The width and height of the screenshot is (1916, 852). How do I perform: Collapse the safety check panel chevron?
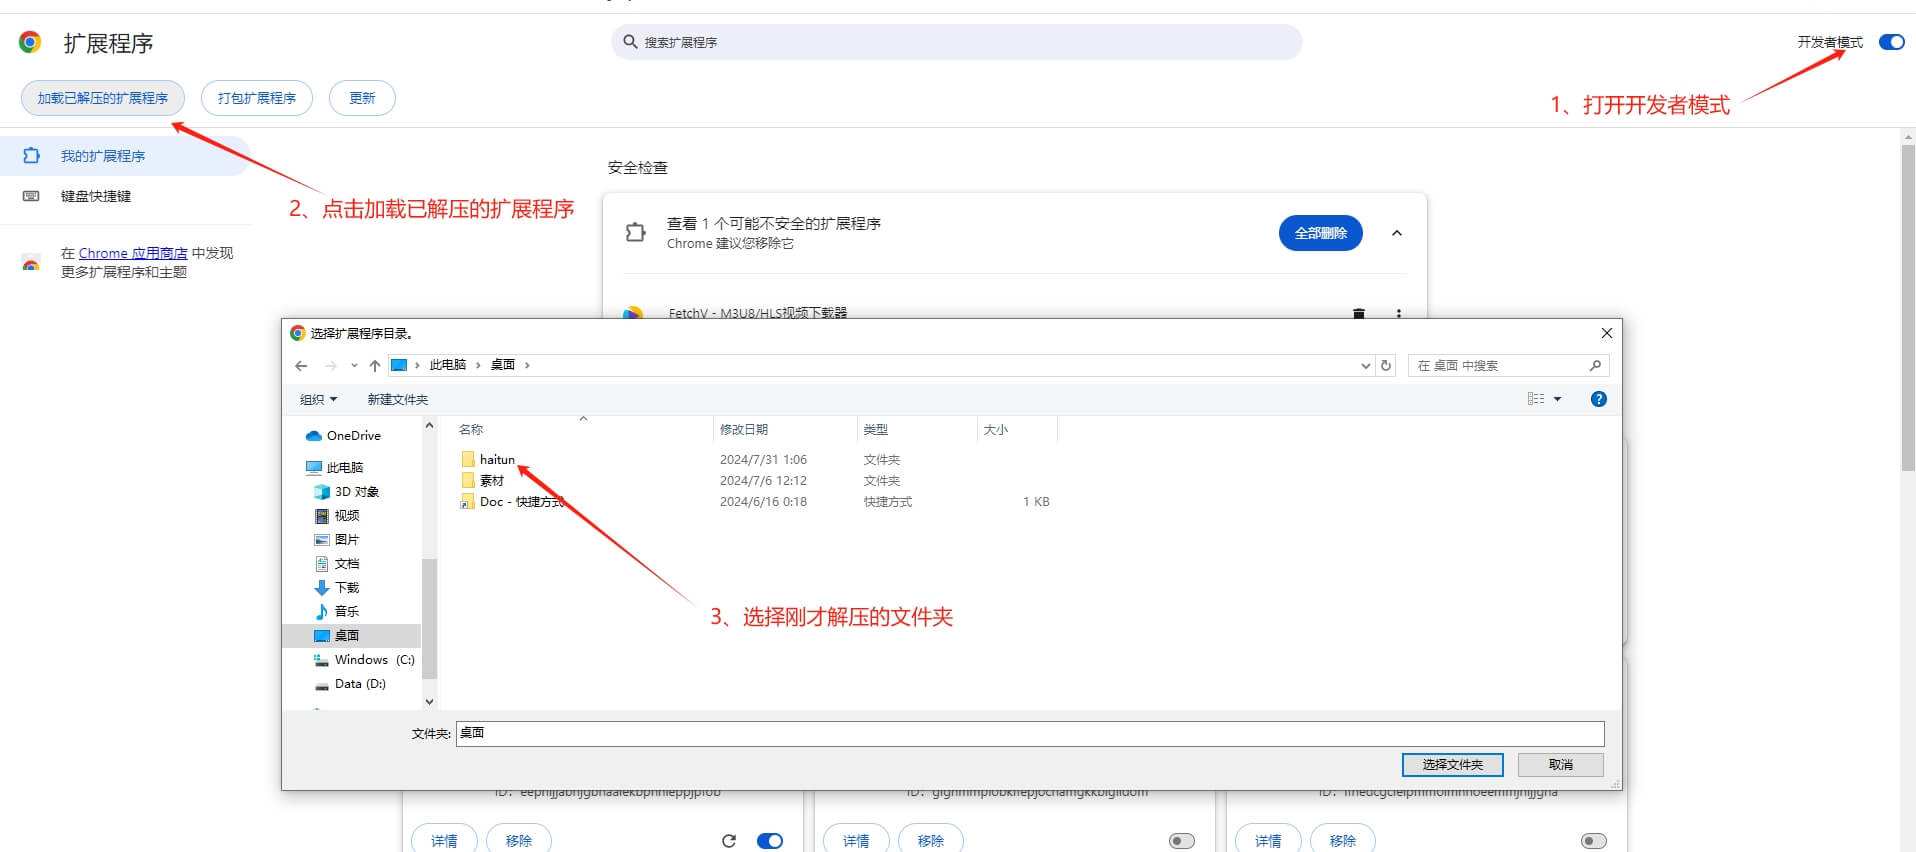click(1396, 233)
